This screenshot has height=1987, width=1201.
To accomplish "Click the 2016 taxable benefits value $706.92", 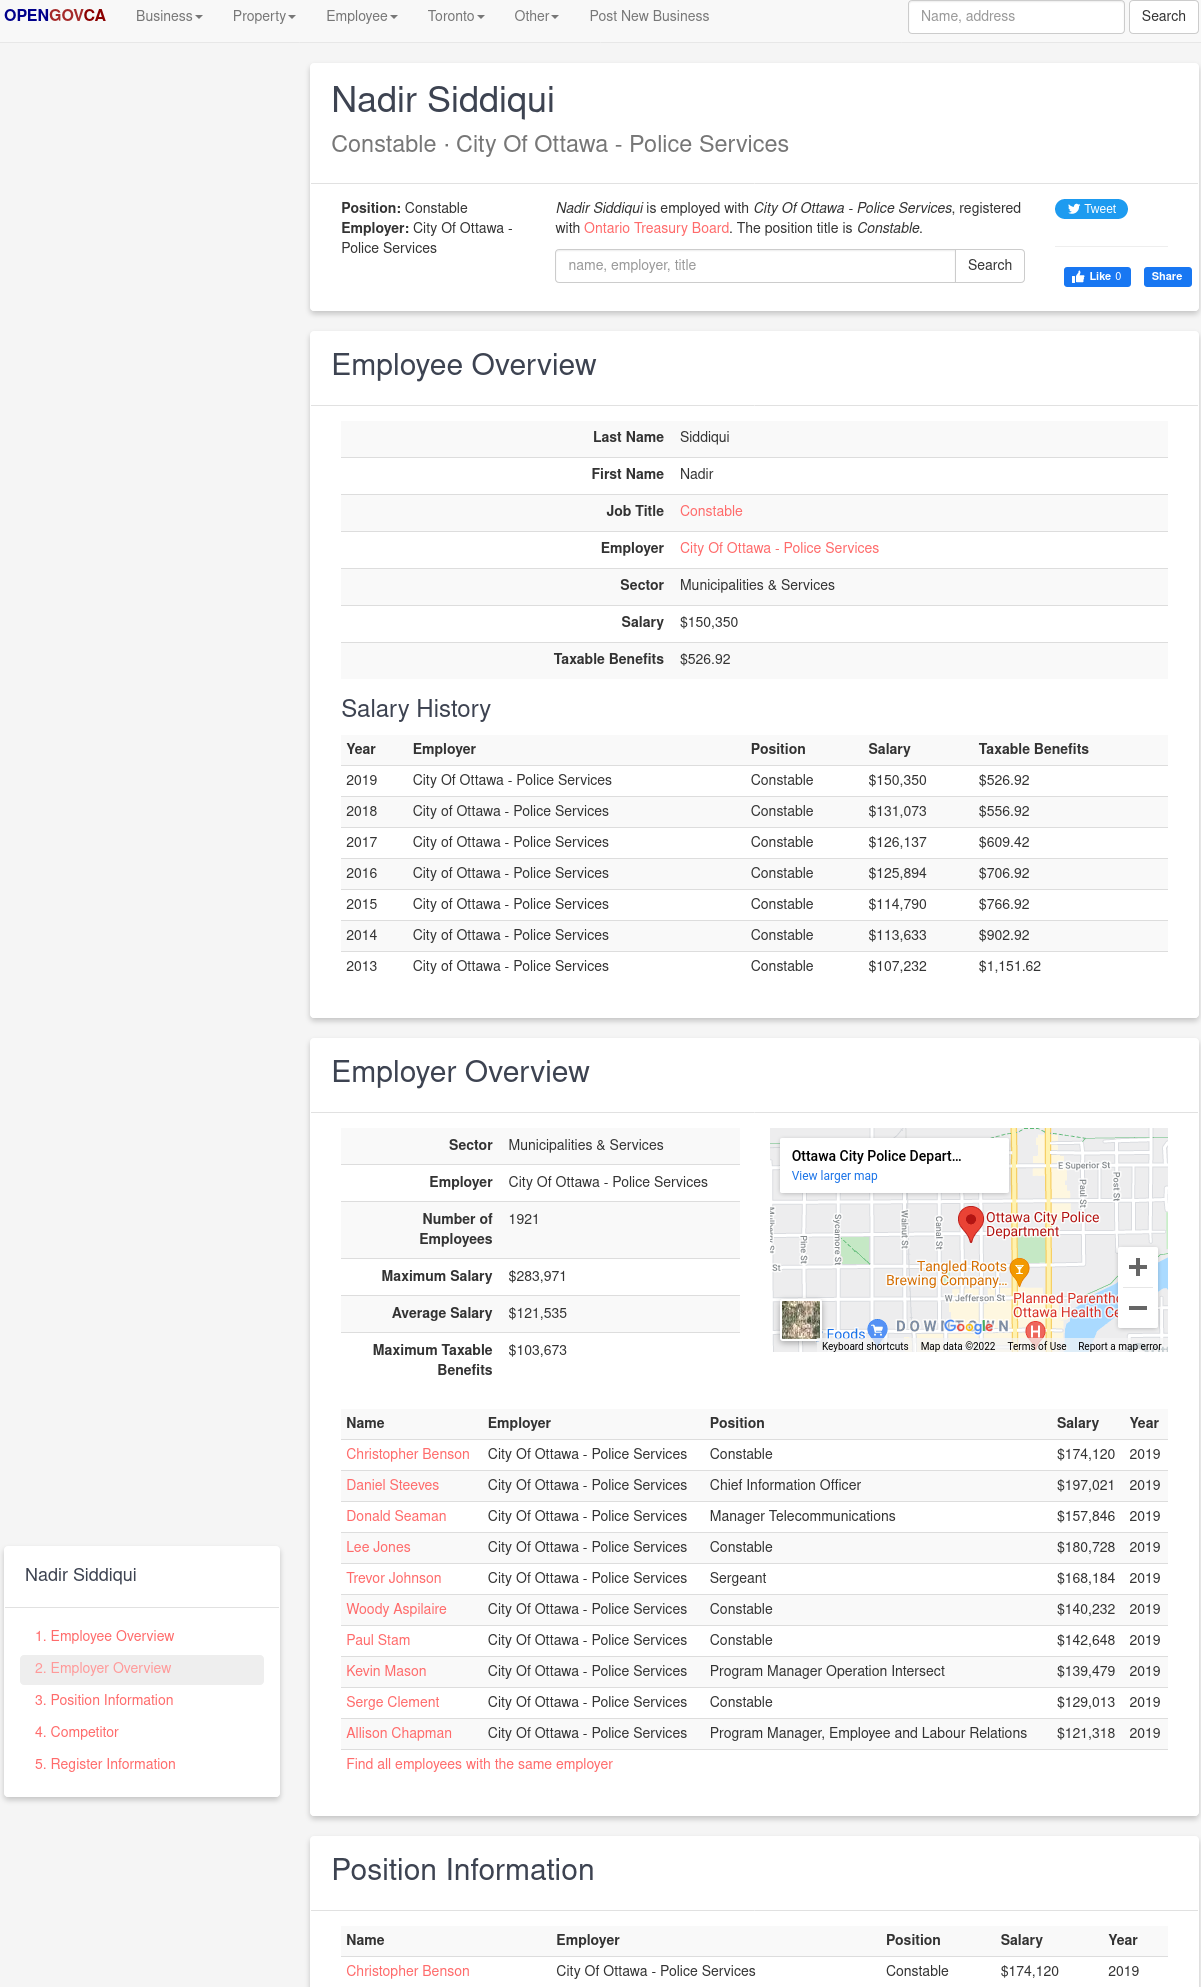I will click(x=1004, y=873).
